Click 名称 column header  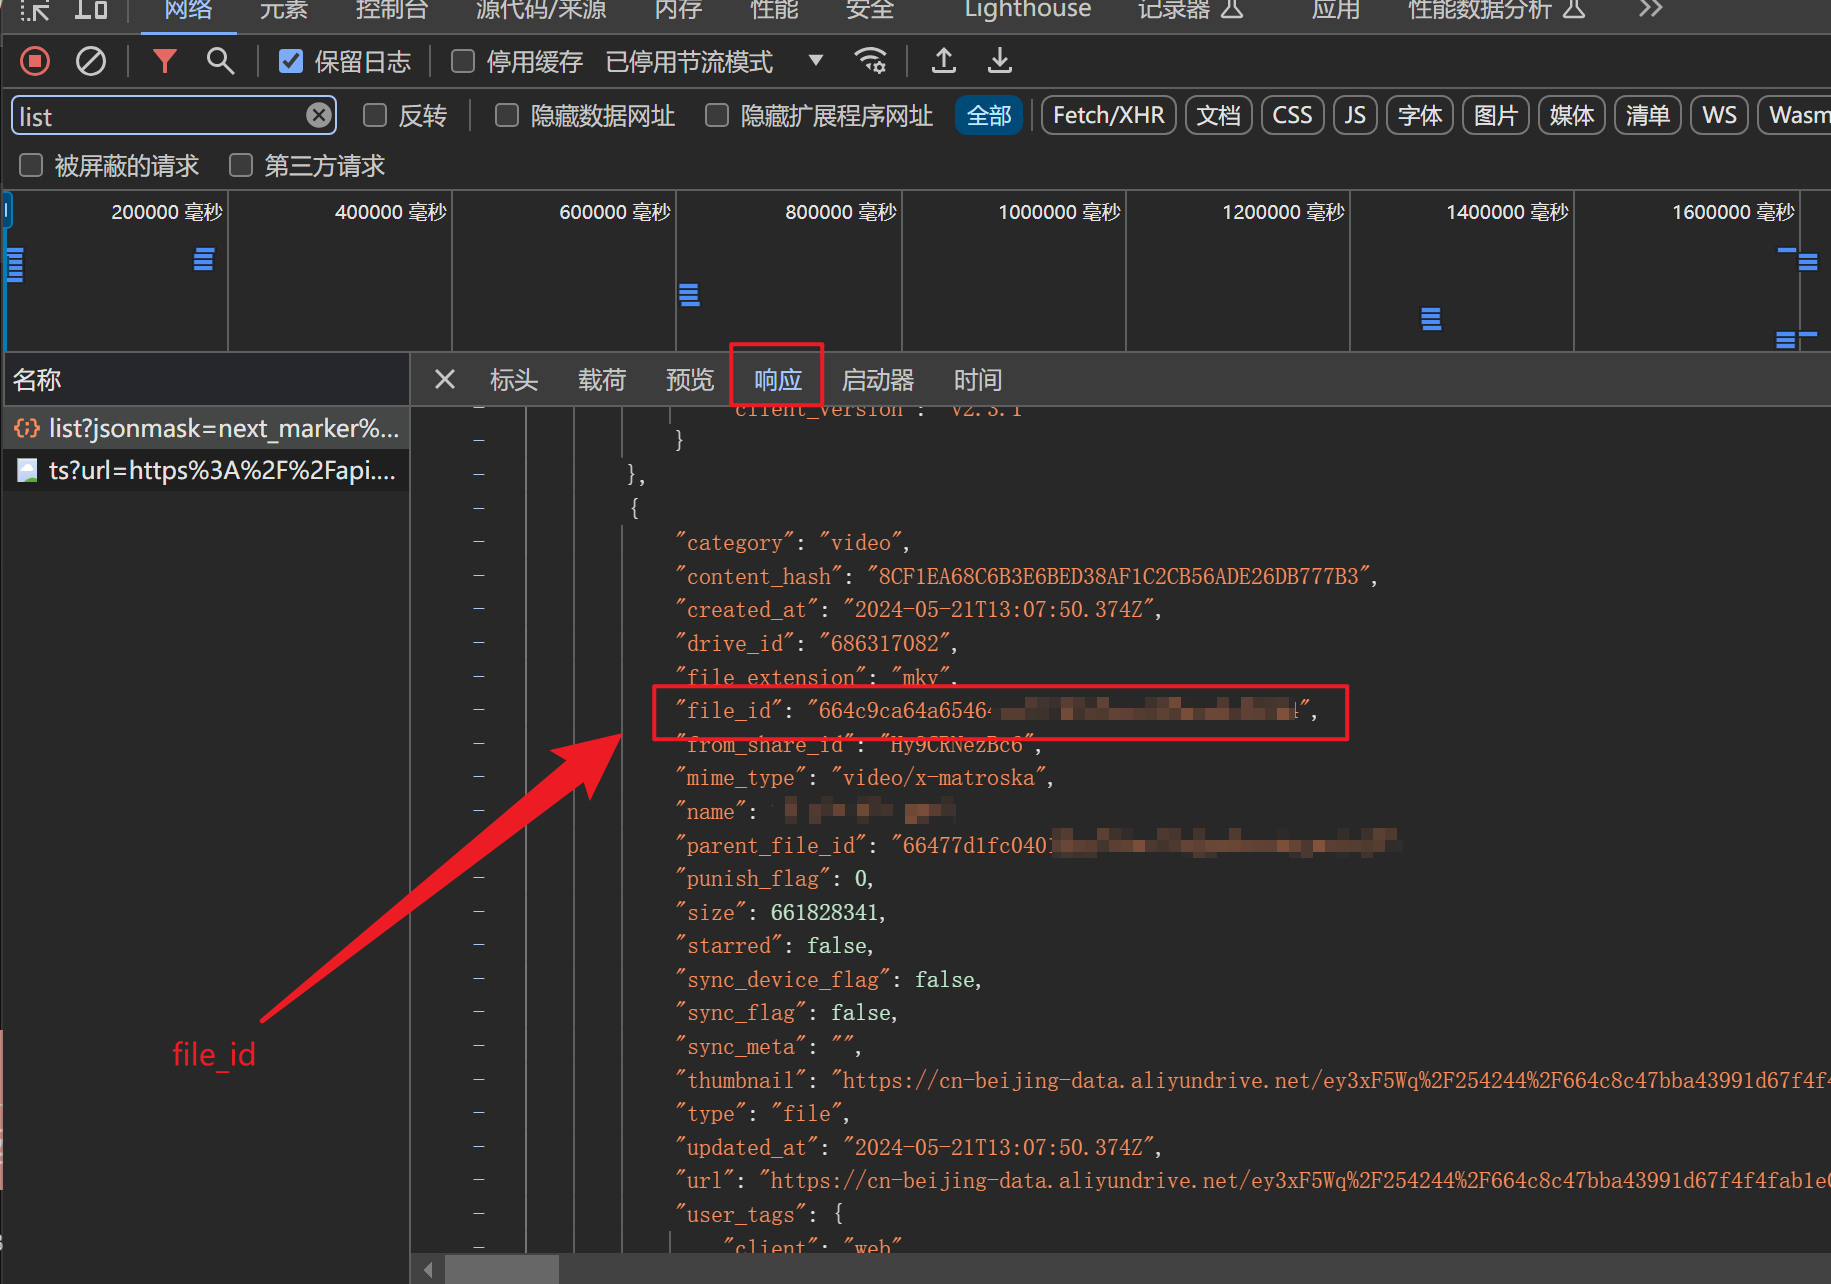[x=205, y=380]
